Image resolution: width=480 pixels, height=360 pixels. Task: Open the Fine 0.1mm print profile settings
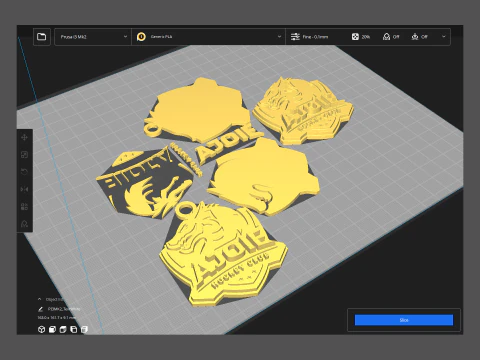tap(309, 37)
